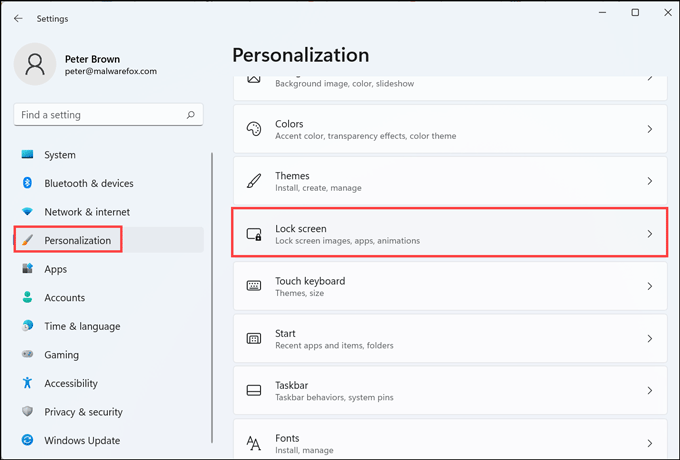Click 'Lock screen images, apps, animations' description

coord(347,241)
